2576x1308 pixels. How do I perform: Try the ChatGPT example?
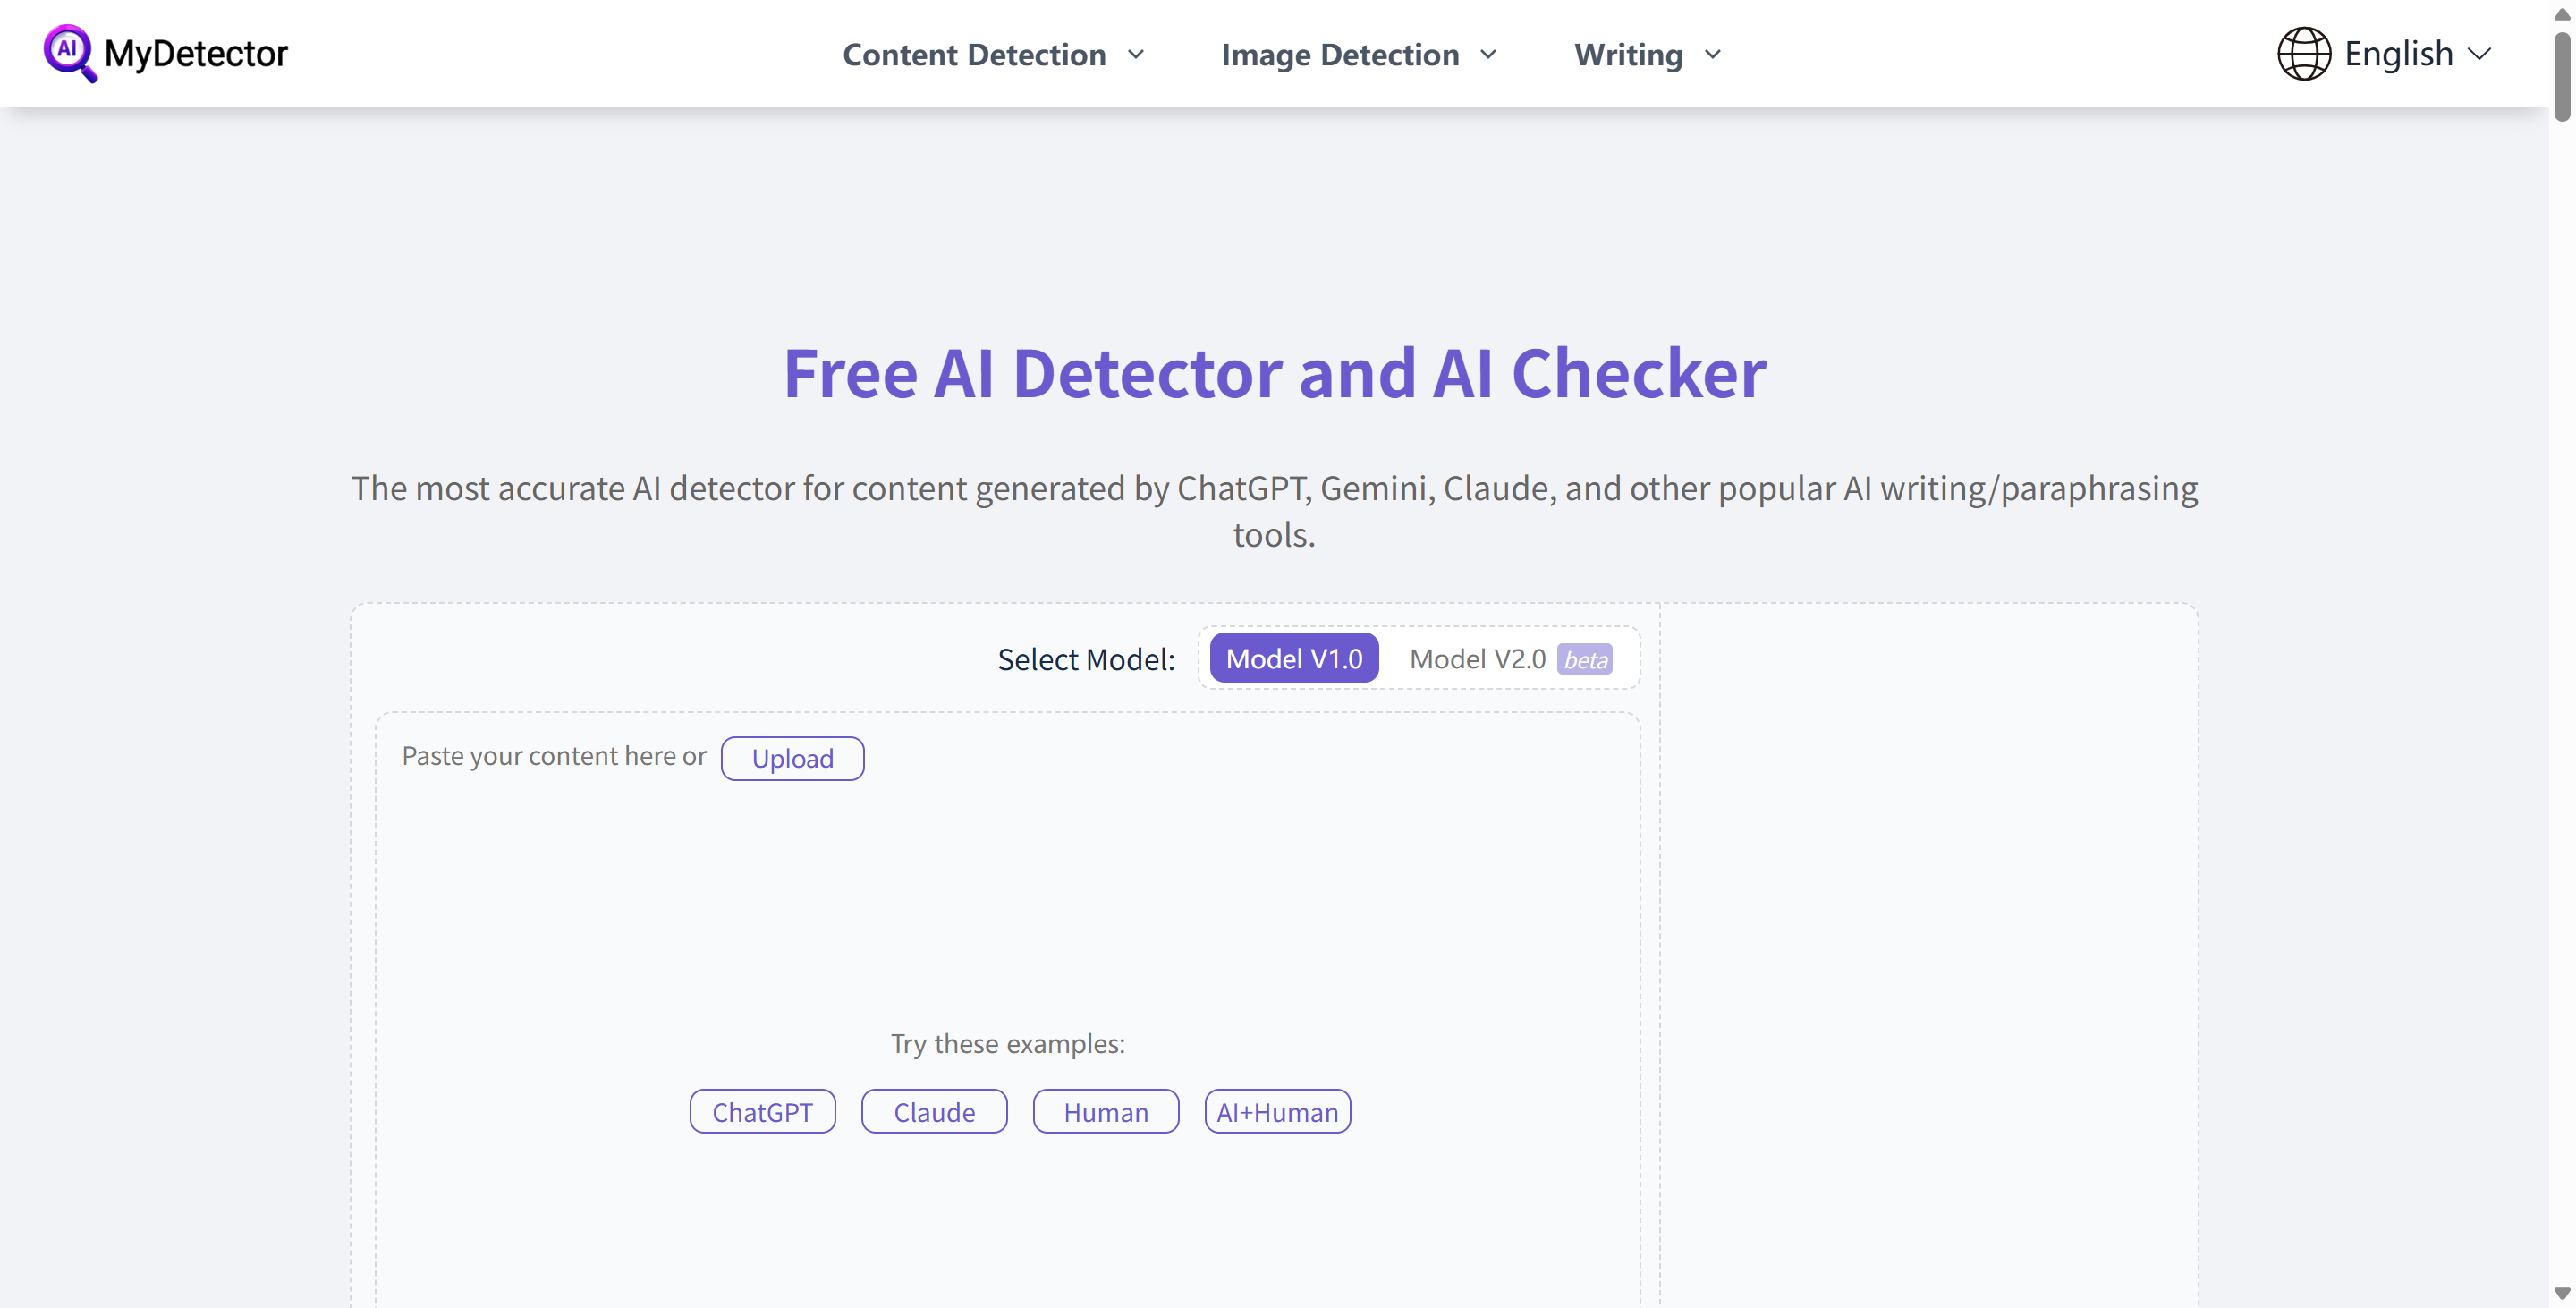point(761,1111)
